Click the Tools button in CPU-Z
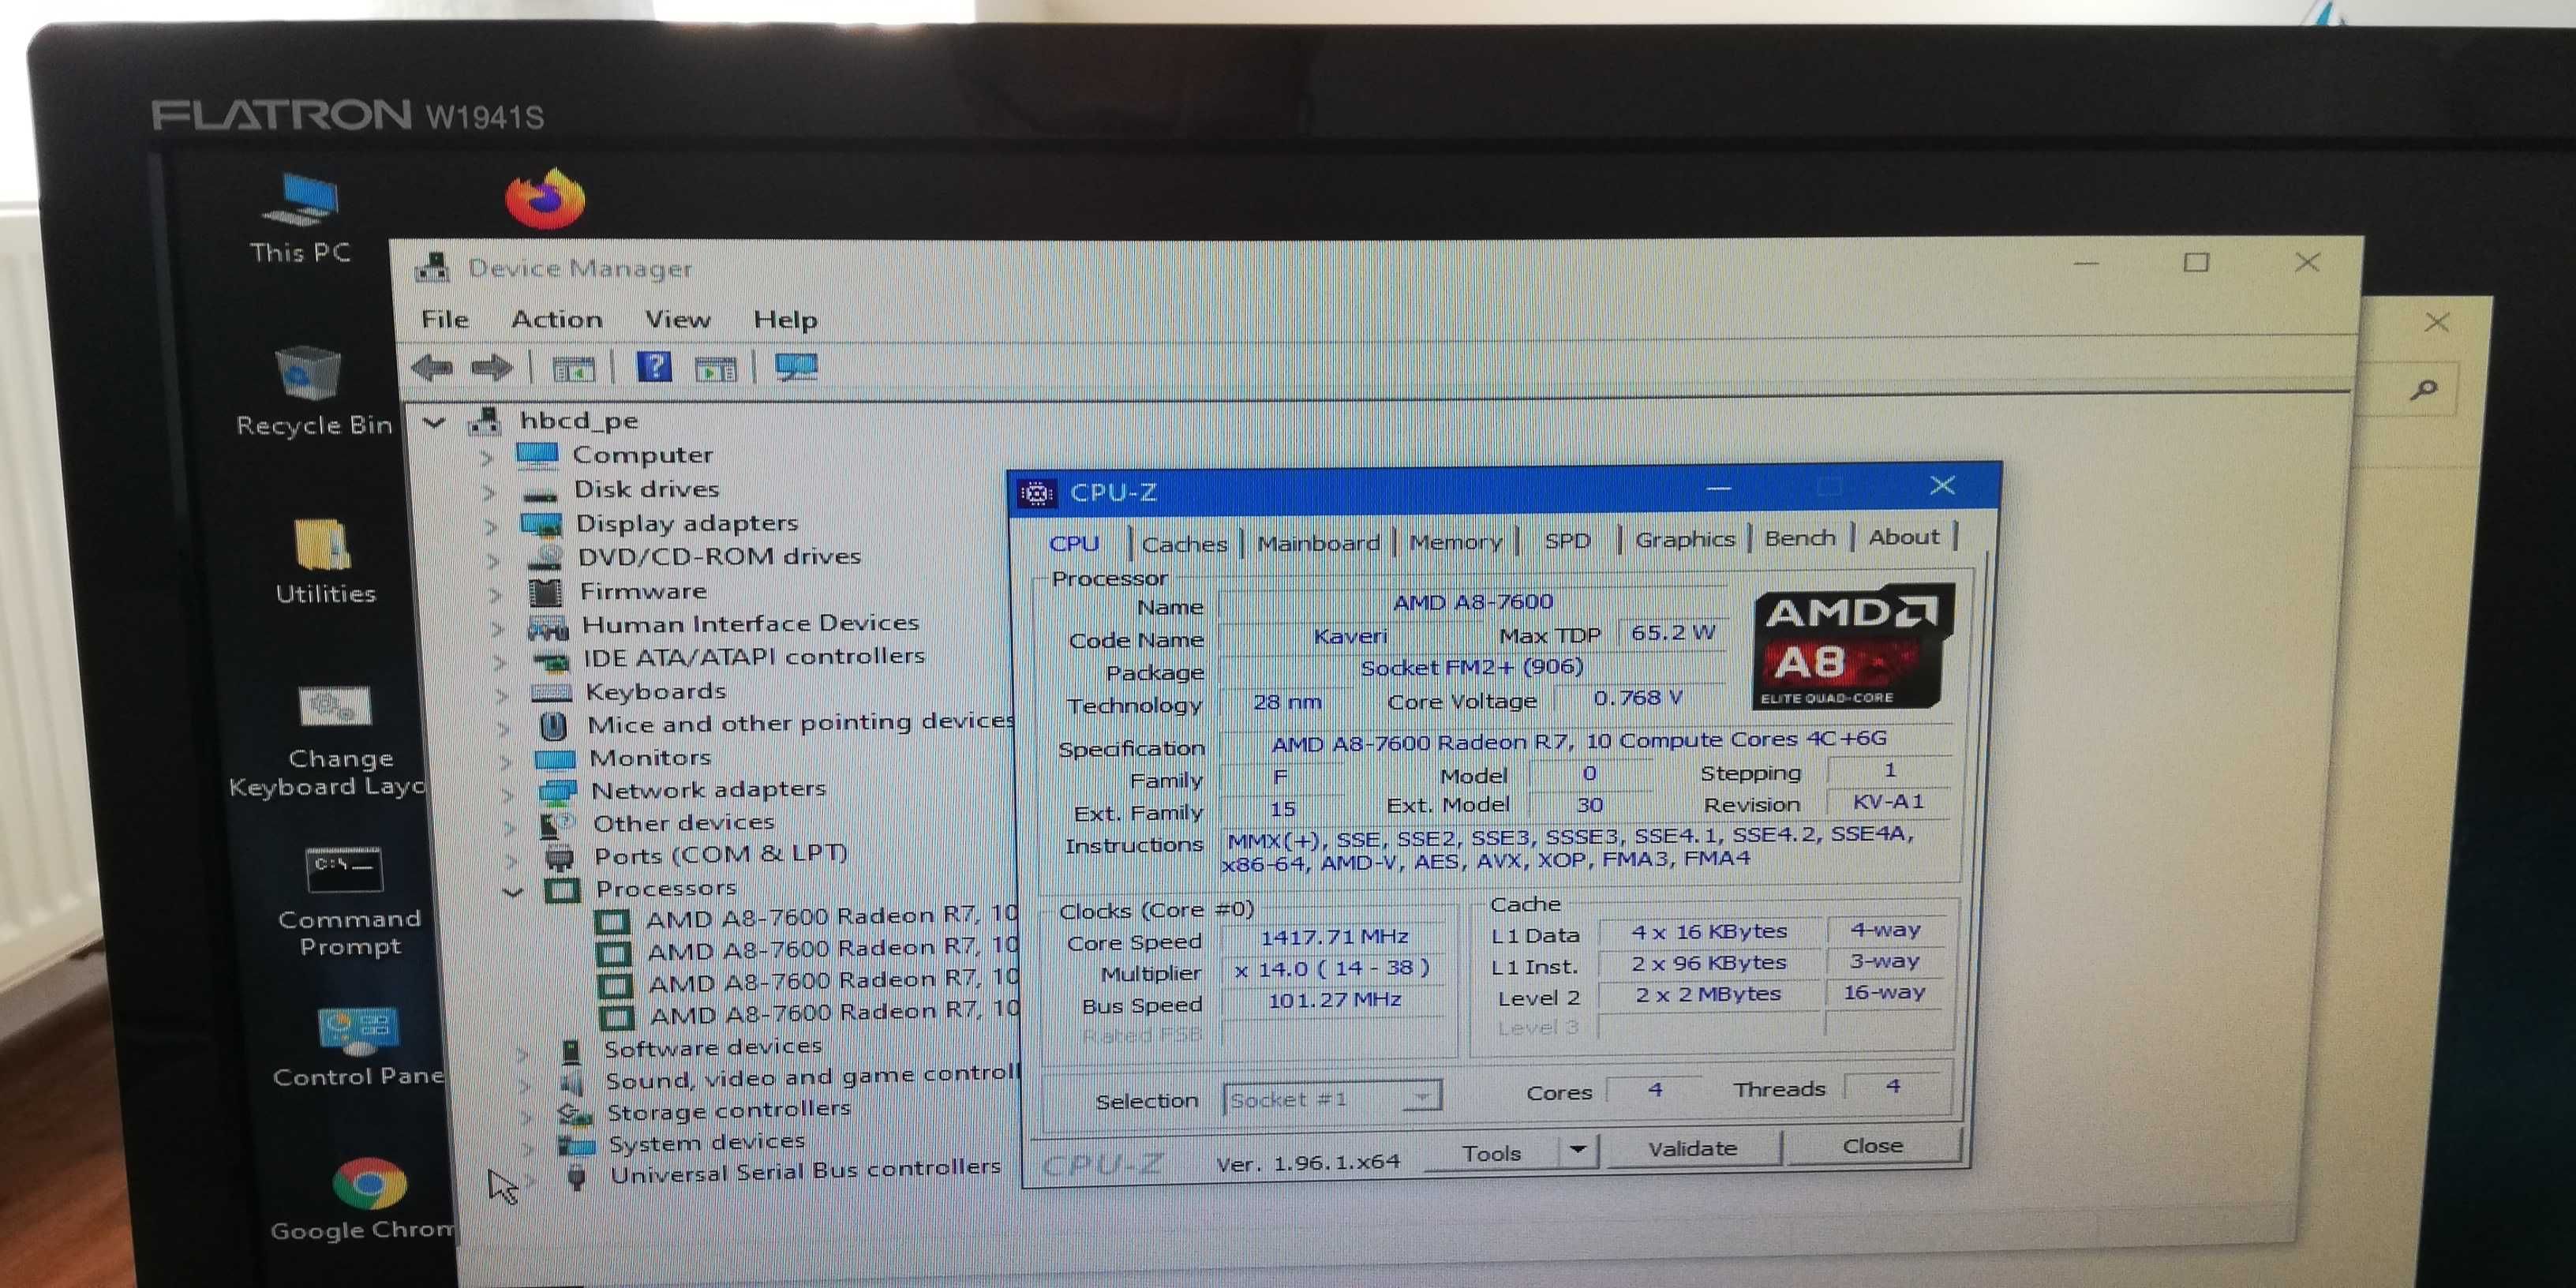 (1492, 1153)
